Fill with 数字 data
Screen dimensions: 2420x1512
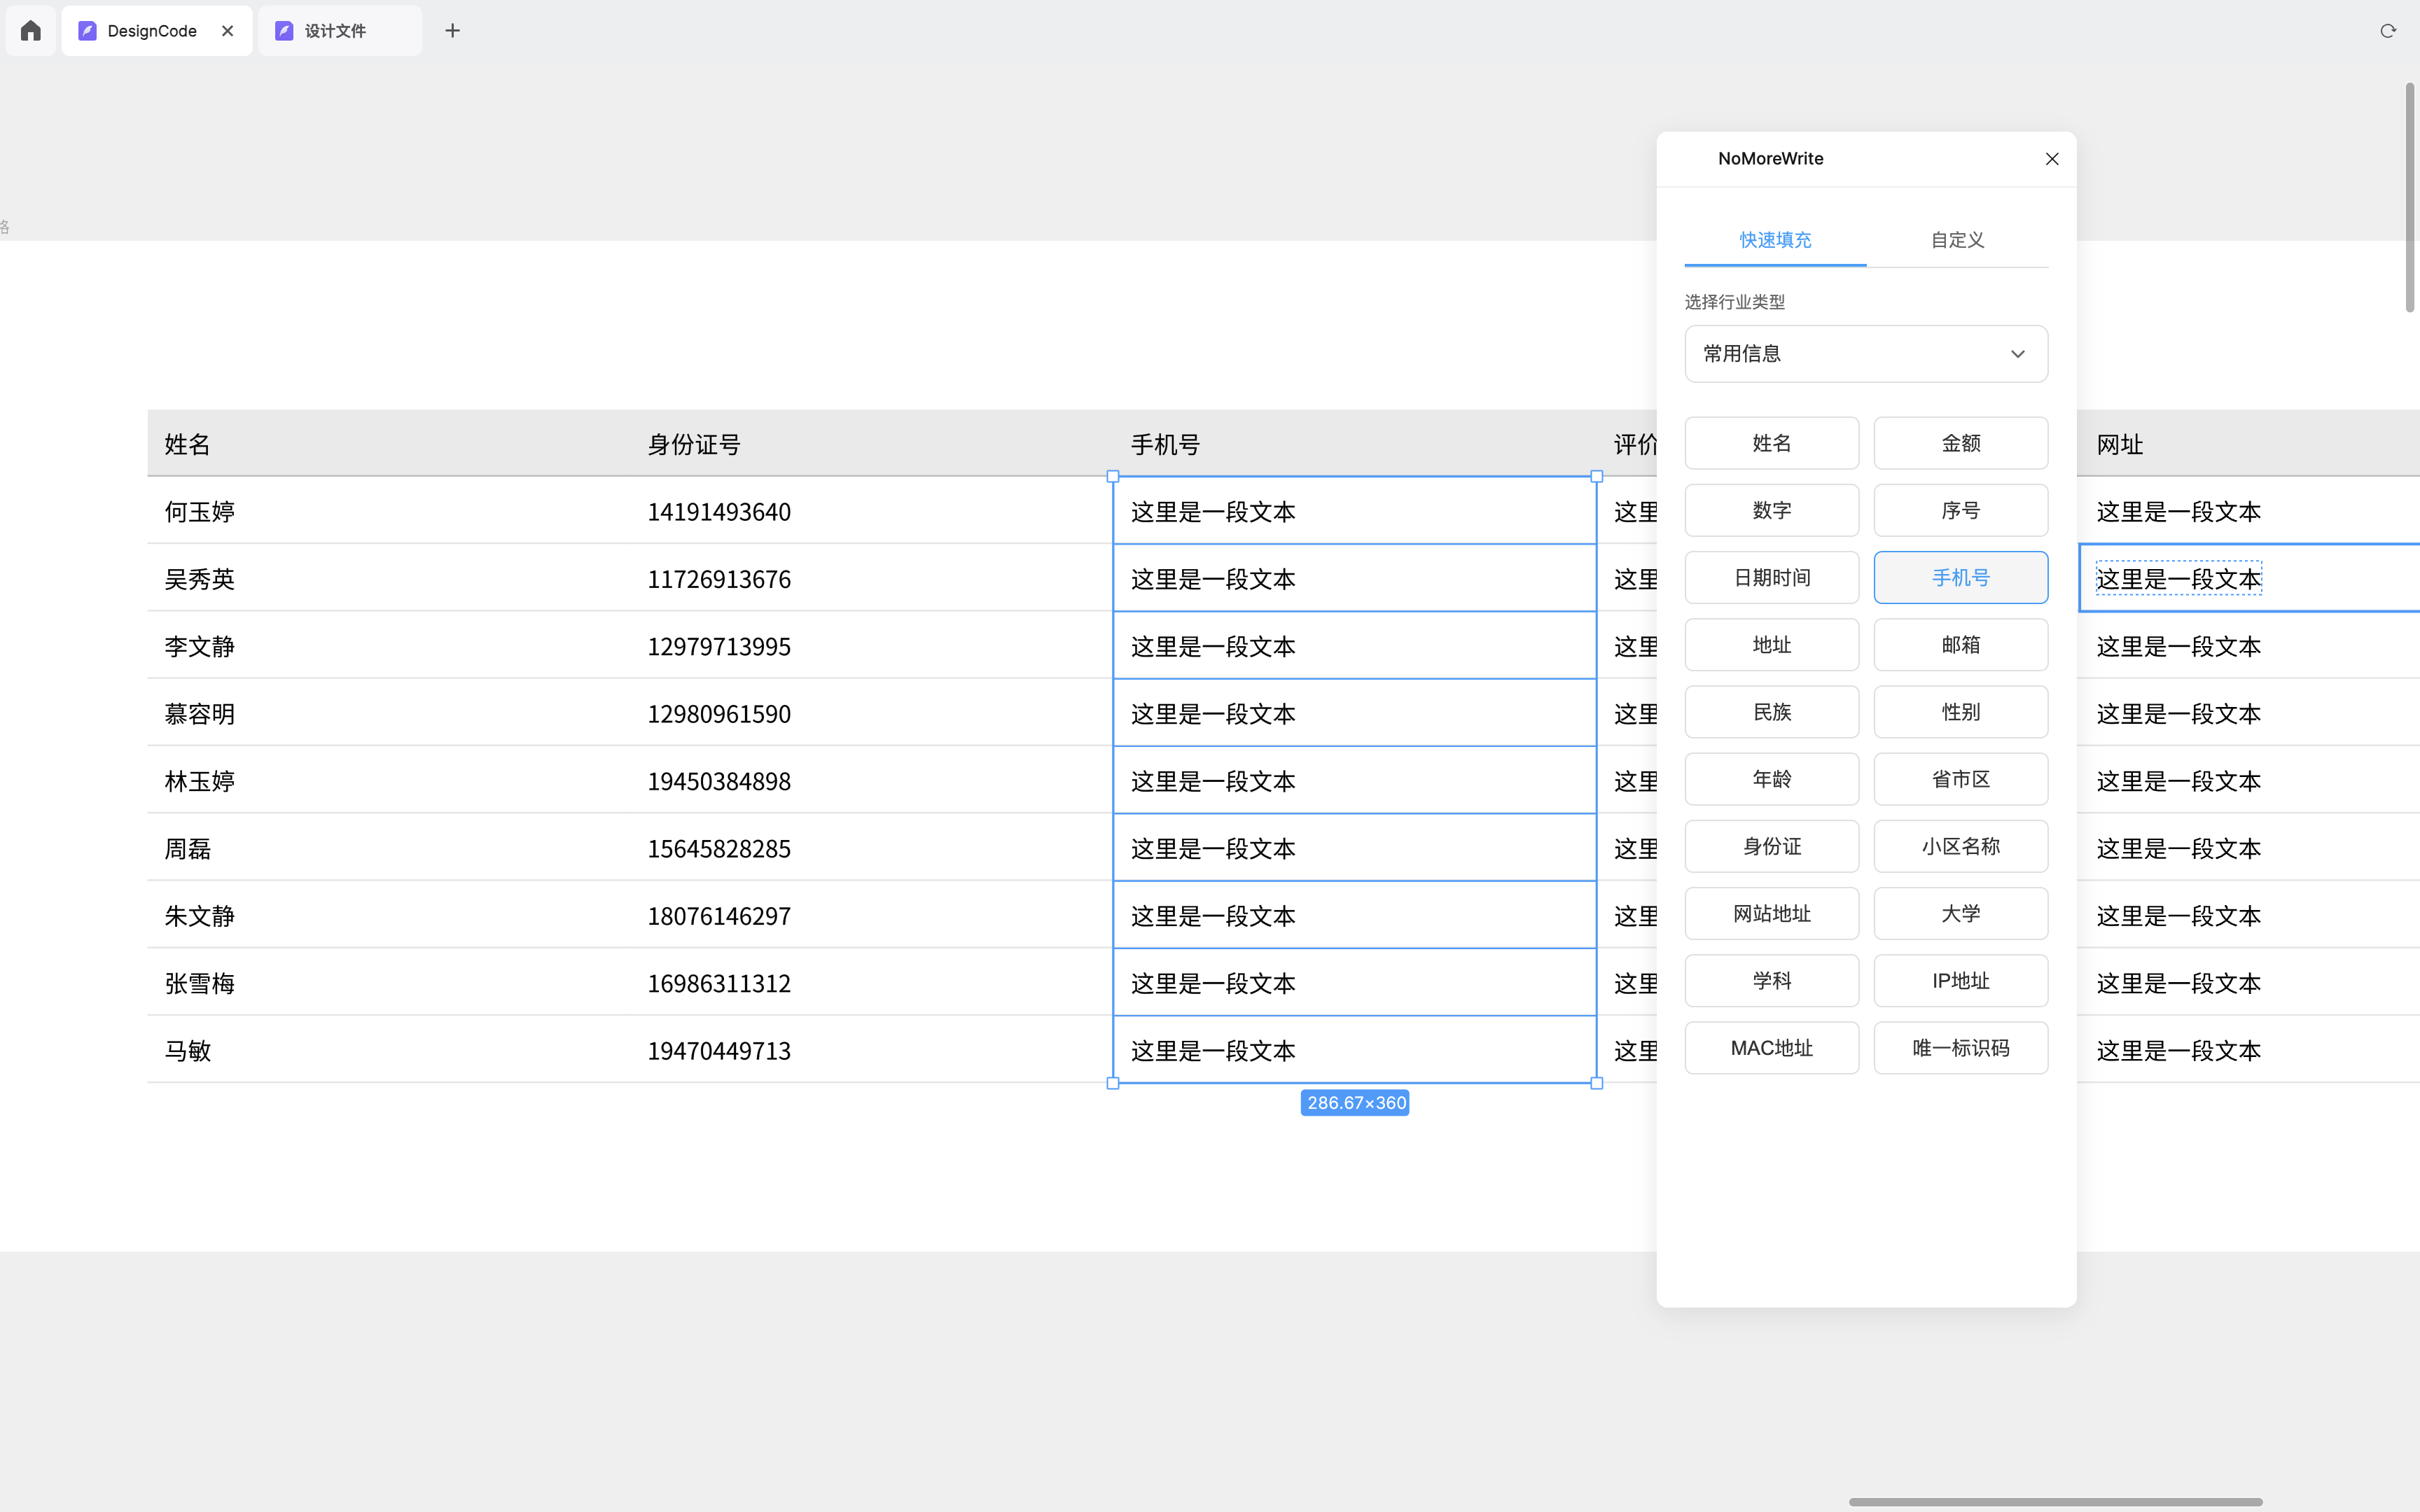pos(1771,510)
